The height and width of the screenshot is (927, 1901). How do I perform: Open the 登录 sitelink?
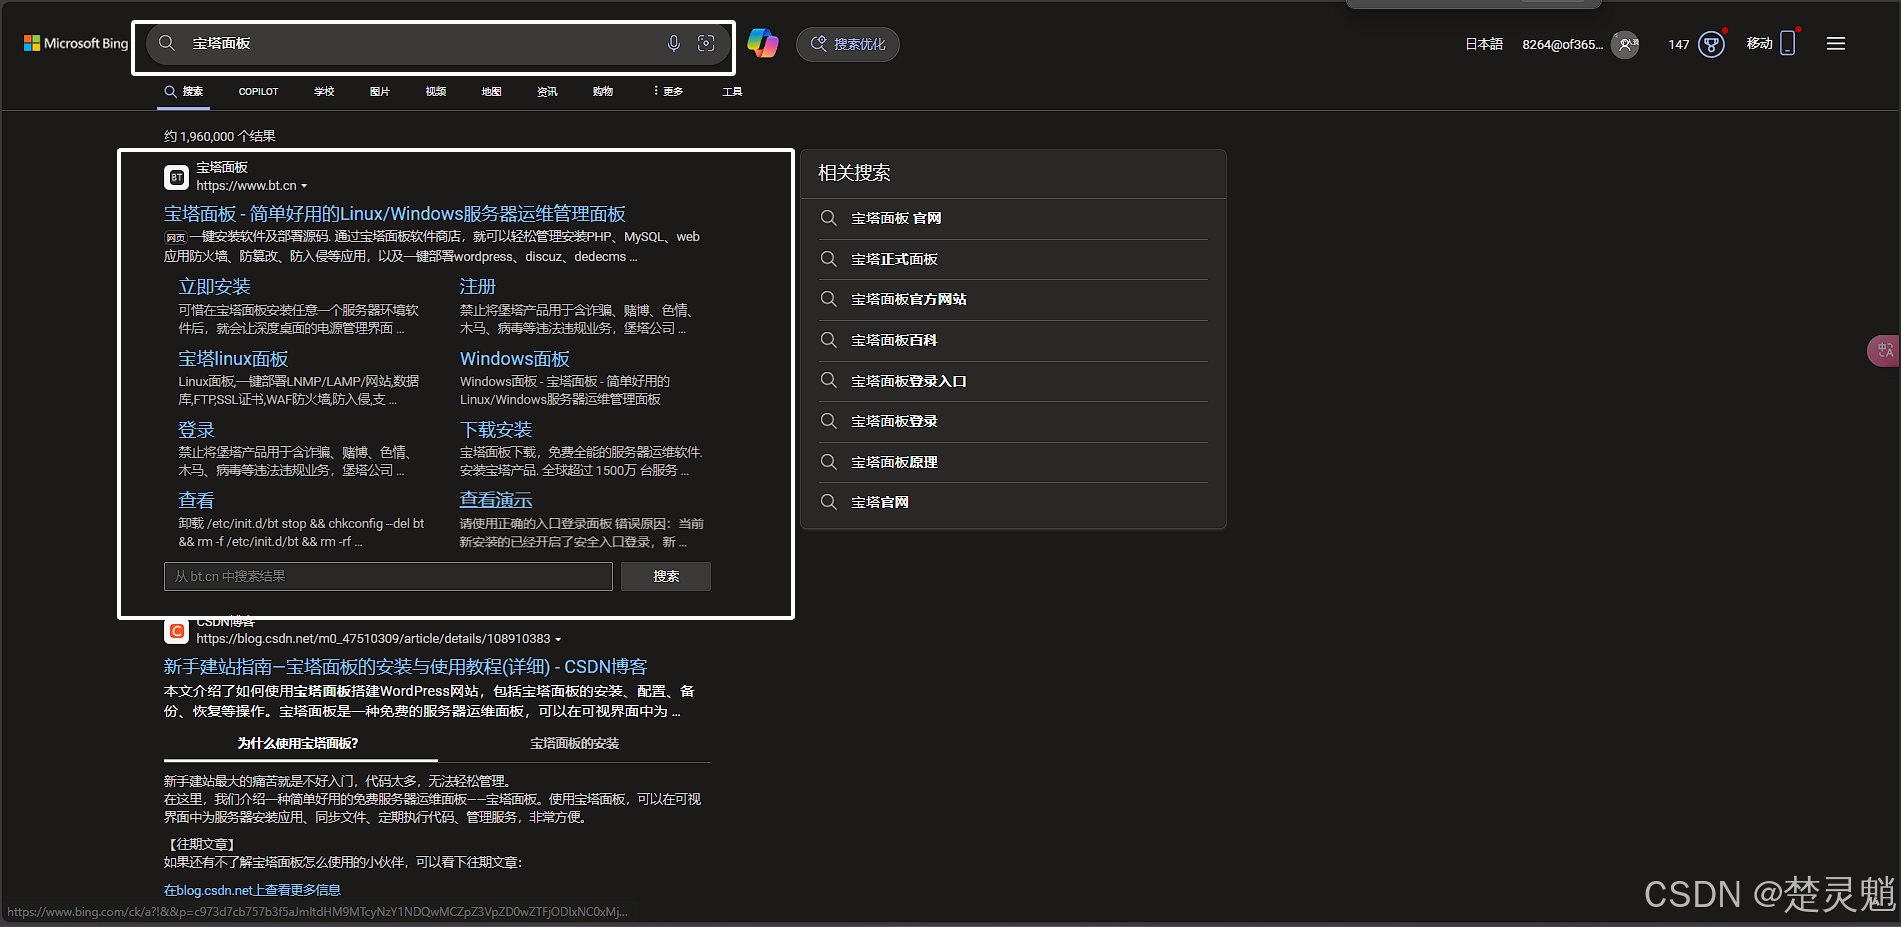tap(196, 430)
